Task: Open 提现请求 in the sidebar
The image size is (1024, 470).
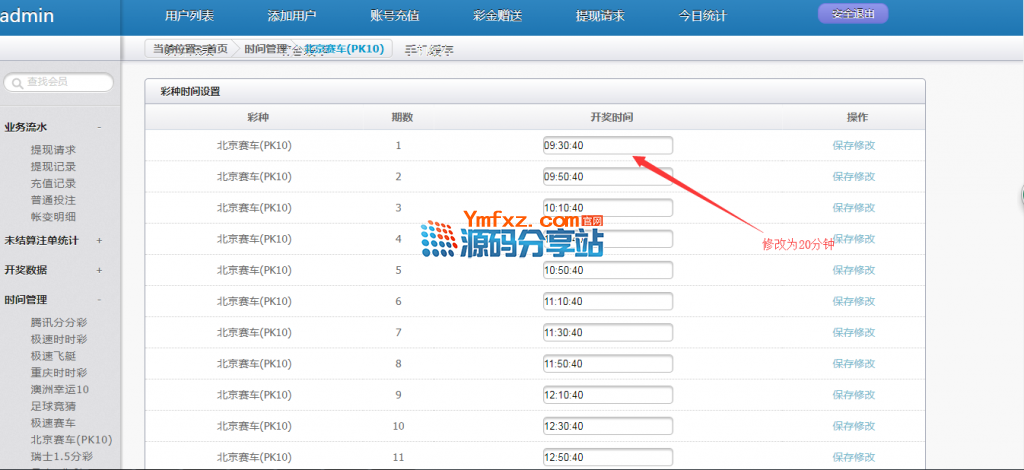Action: (x=53, y=150)
